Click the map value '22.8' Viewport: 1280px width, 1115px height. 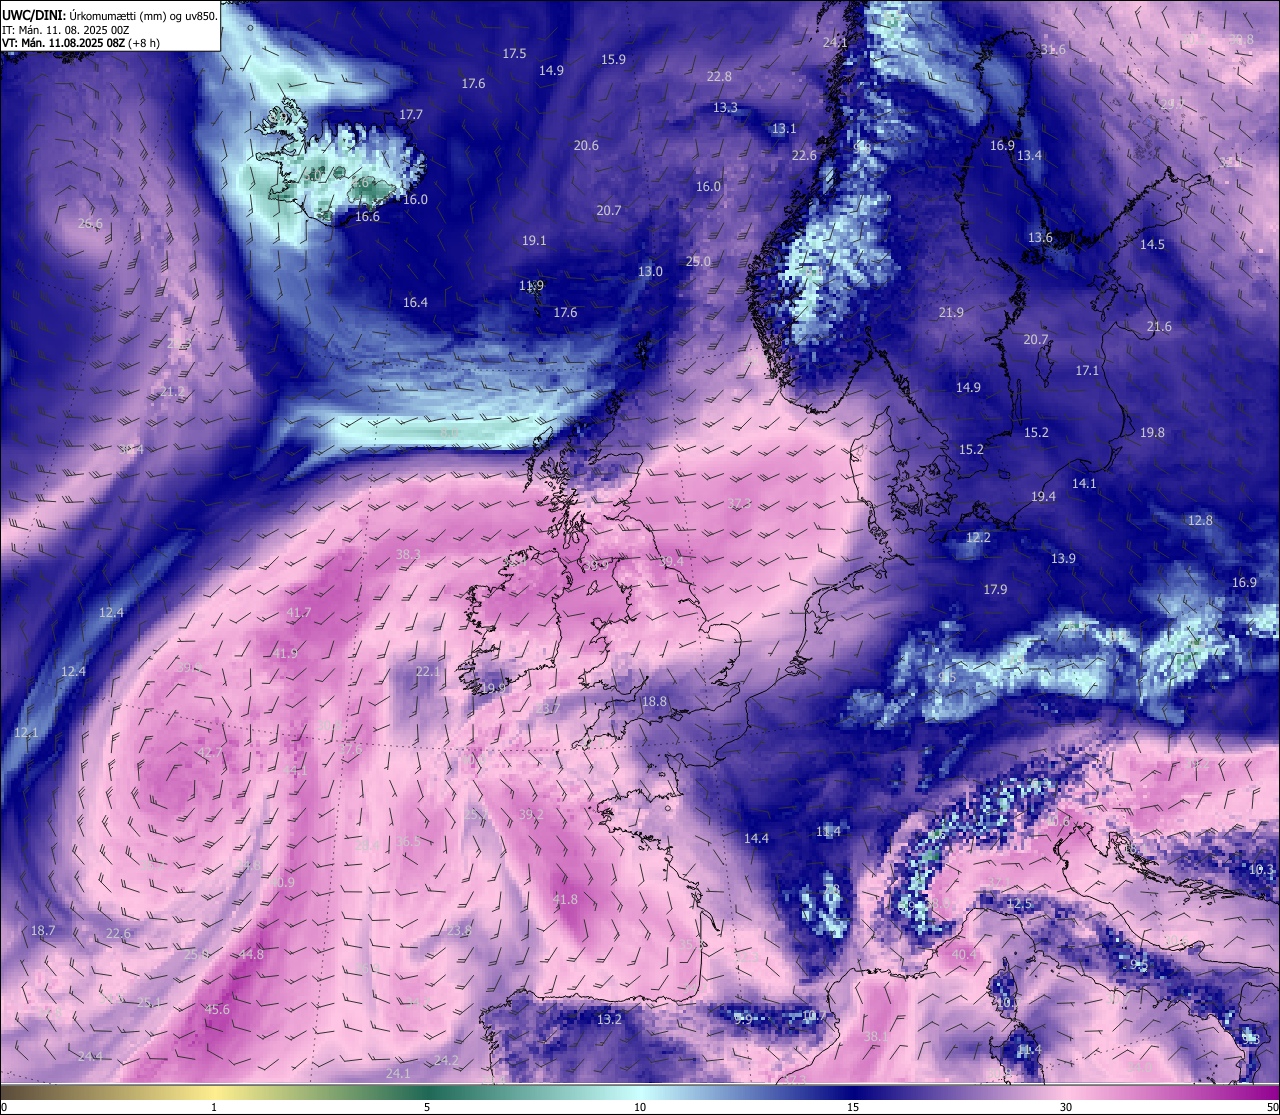(x=719, y=77)
